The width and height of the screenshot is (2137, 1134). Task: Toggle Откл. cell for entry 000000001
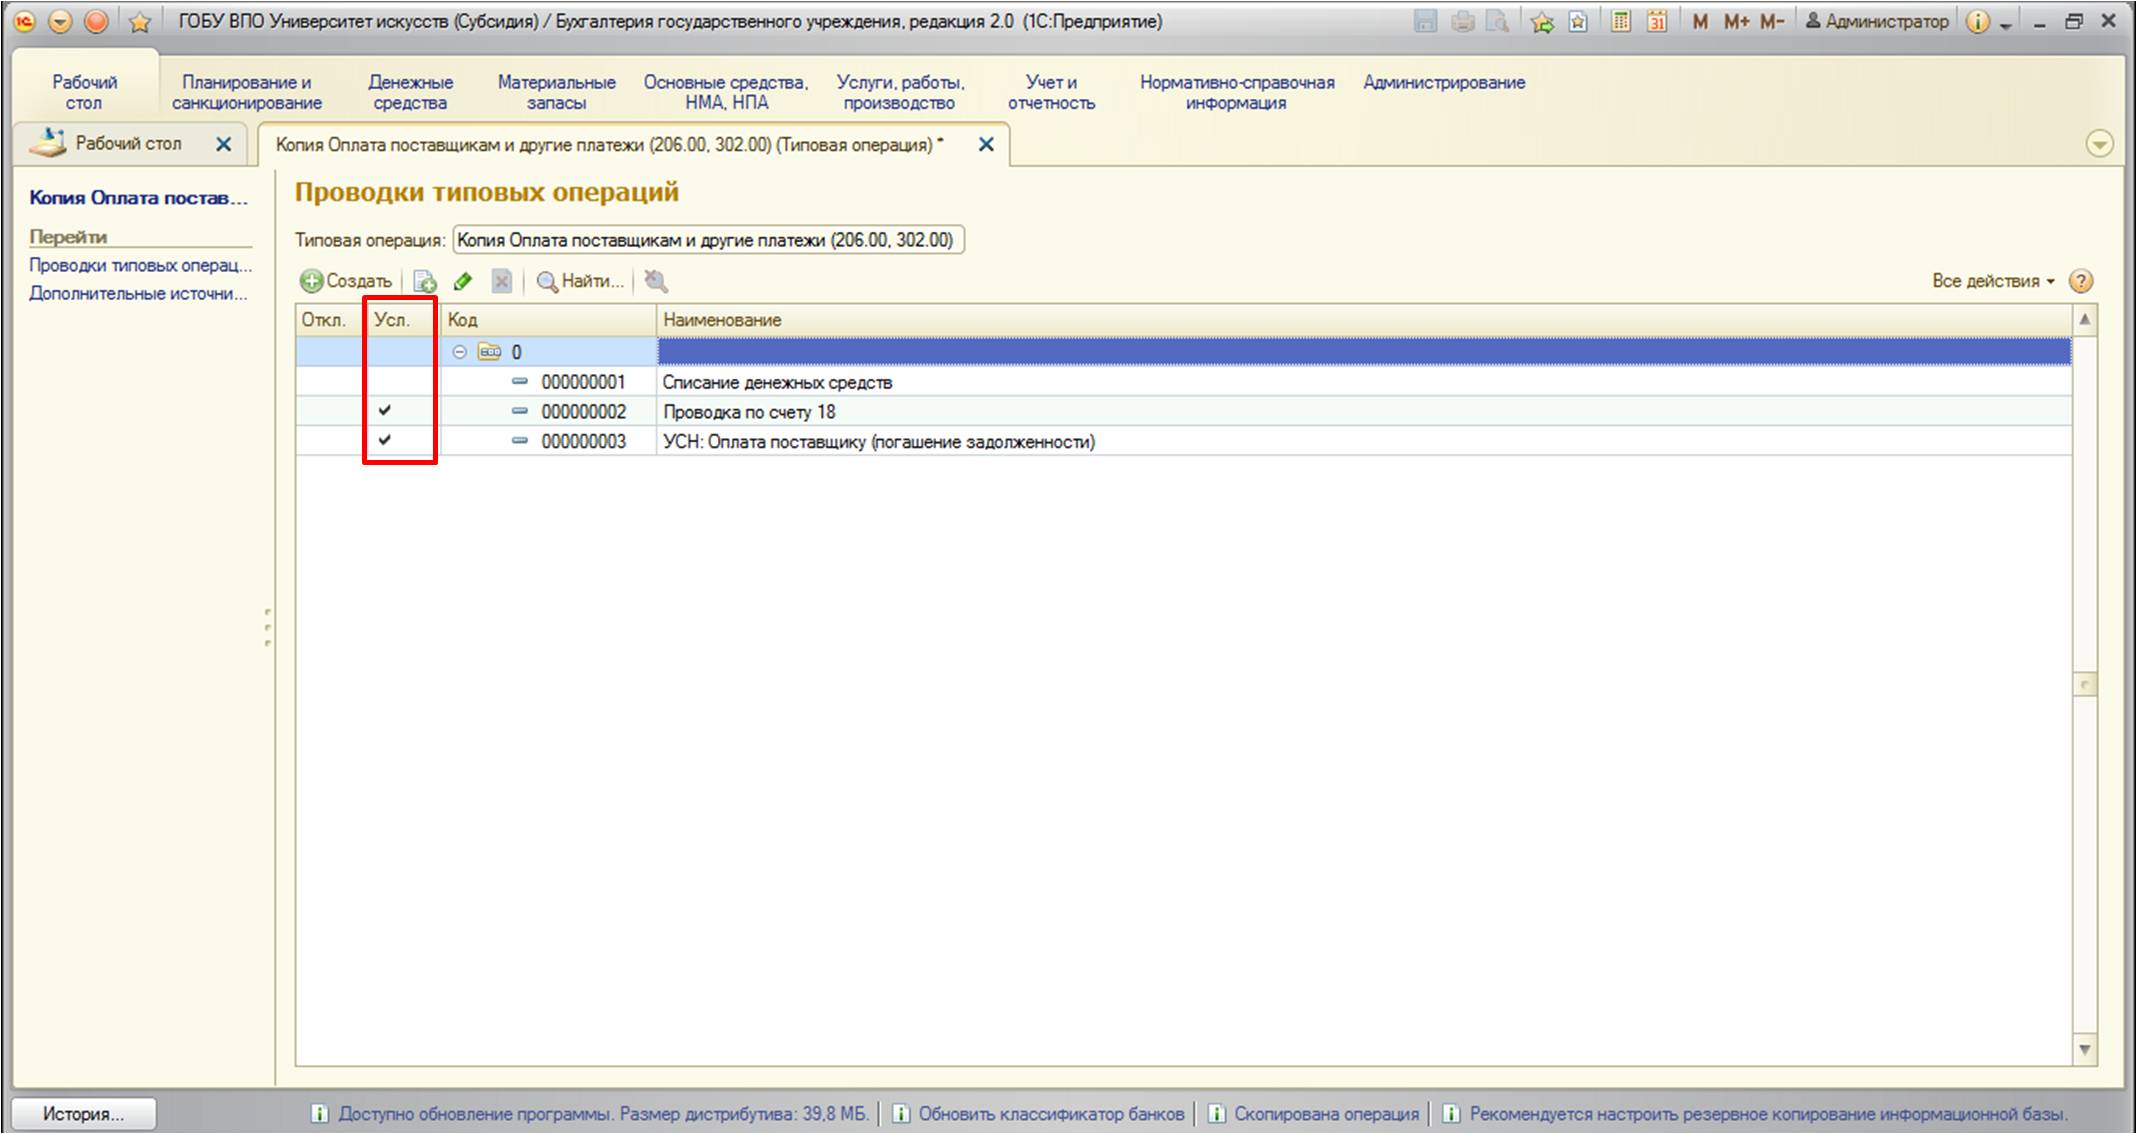coord(331,382)
